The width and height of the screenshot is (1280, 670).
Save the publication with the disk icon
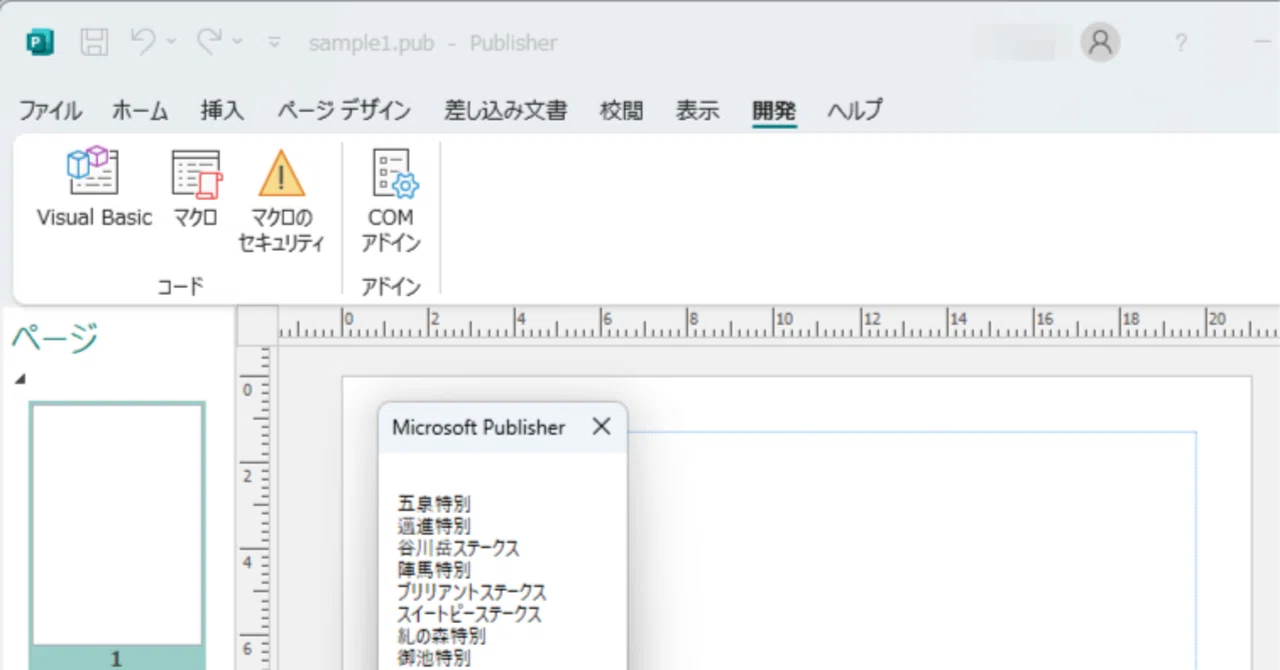pyautogui.click(x=94, y=42)
